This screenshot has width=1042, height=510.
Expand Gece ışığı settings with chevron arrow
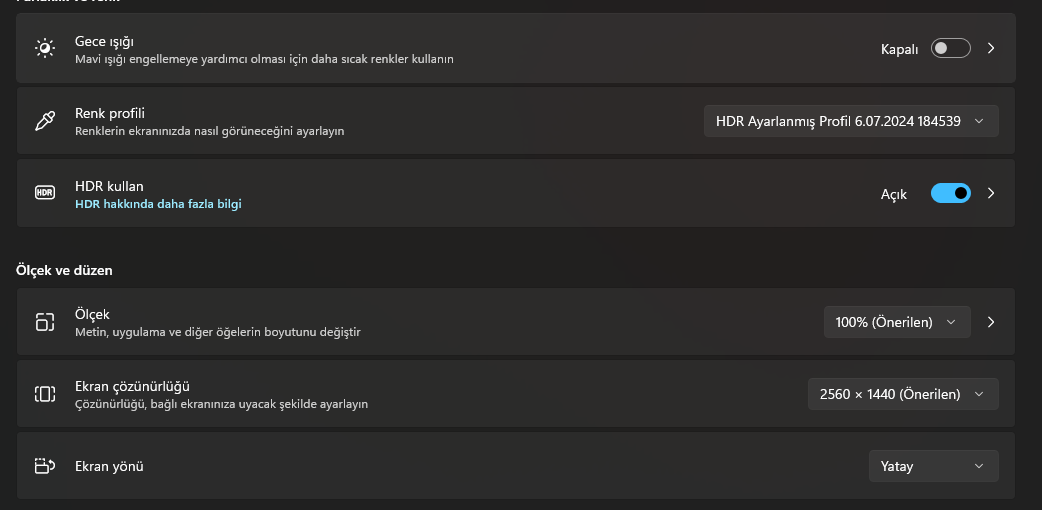991,49
